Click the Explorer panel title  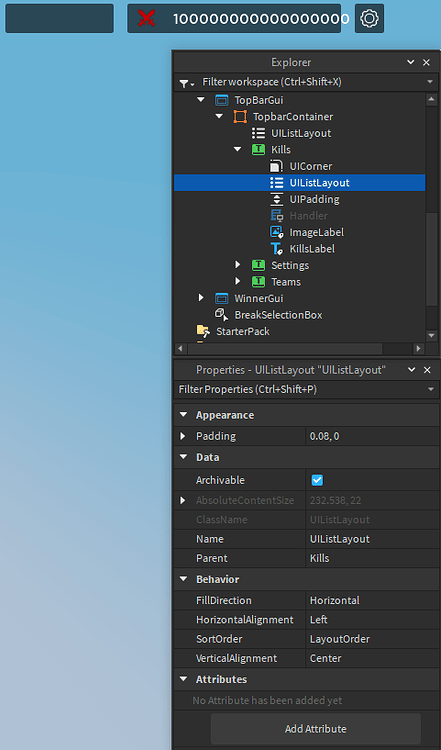[291, 62]
